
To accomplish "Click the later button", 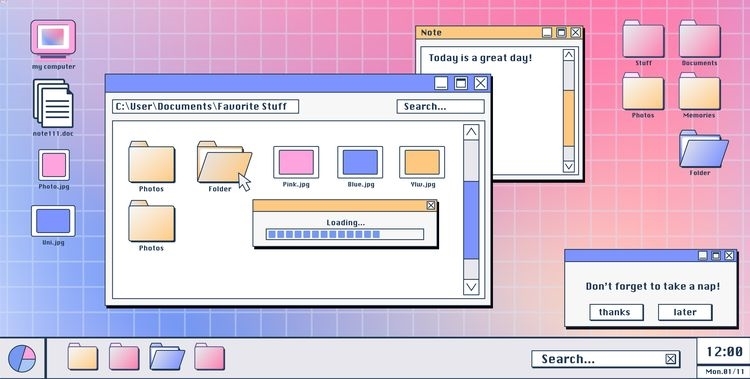I will [685, 312].
